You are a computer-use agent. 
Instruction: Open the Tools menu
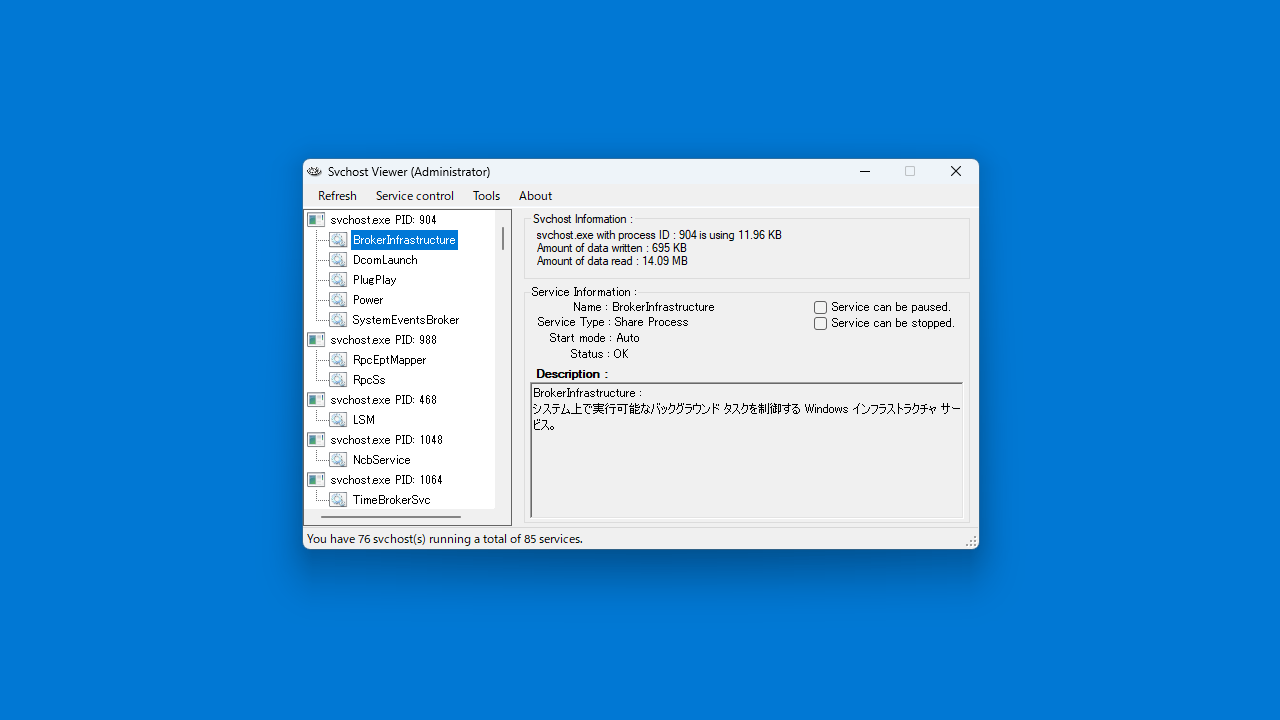[x=486, y=196]
